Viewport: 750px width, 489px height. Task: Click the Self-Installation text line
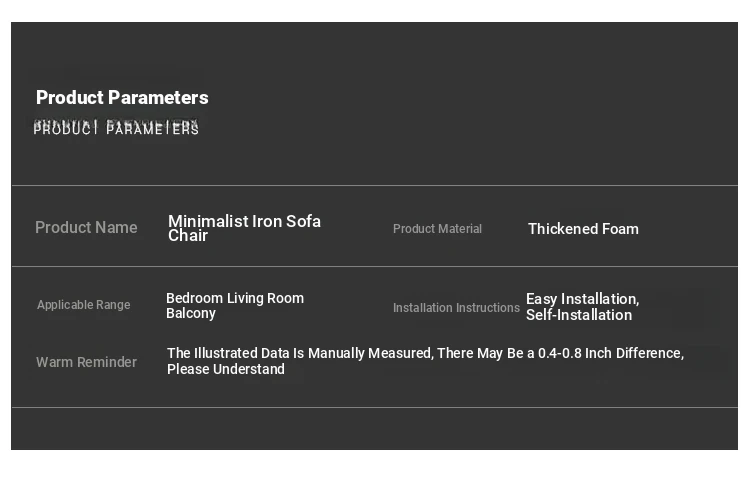pos(579,315)
